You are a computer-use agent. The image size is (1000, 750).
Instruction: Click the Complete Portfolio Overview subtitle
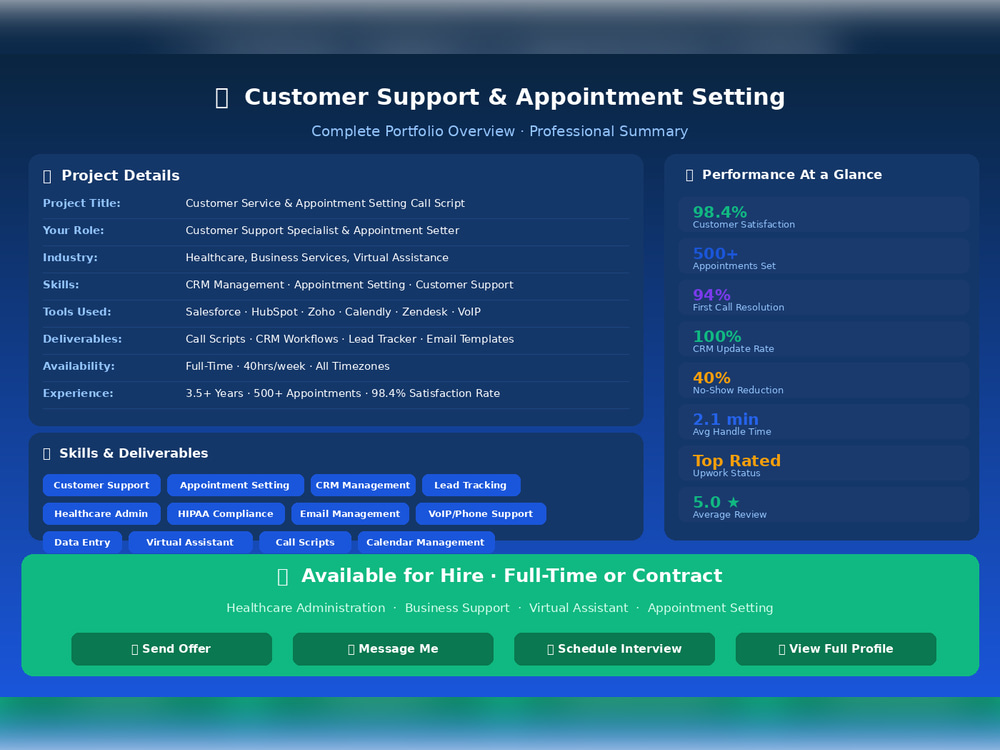tap(499, 131)
